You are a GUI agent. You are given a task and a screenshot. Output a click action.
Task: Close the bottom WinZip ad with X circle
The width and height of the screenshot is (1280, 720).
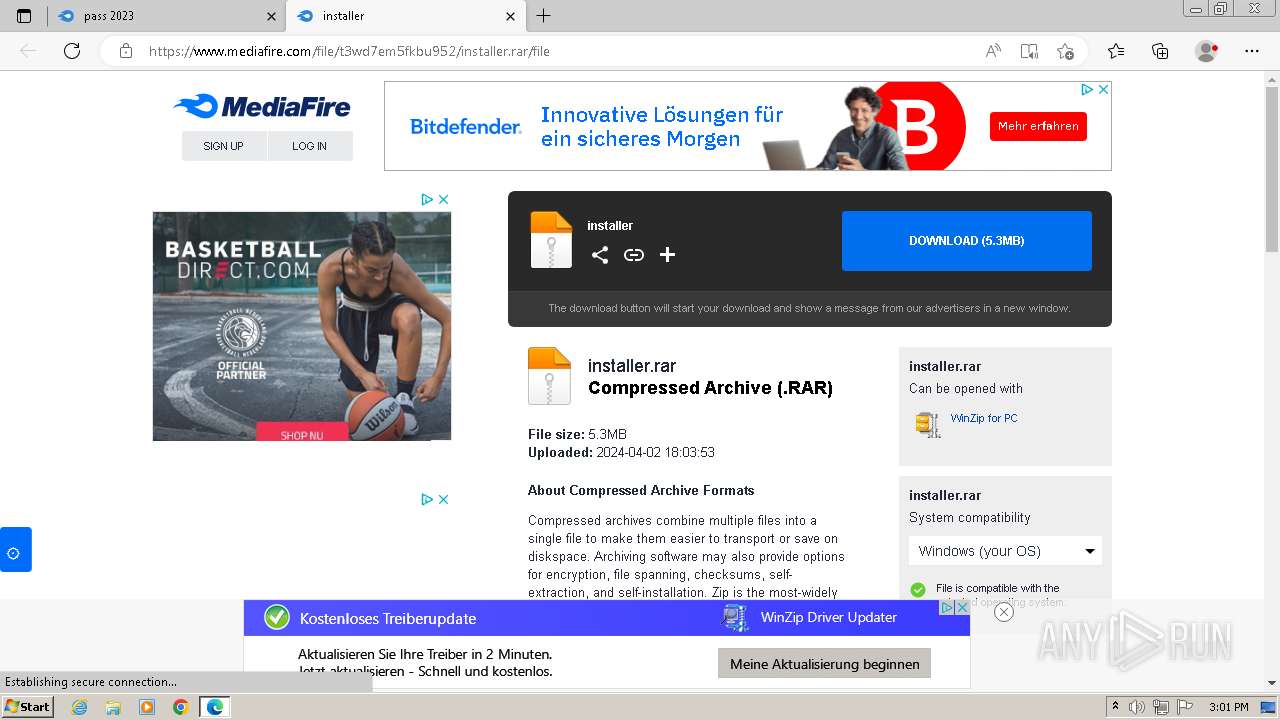point(1004,612)
